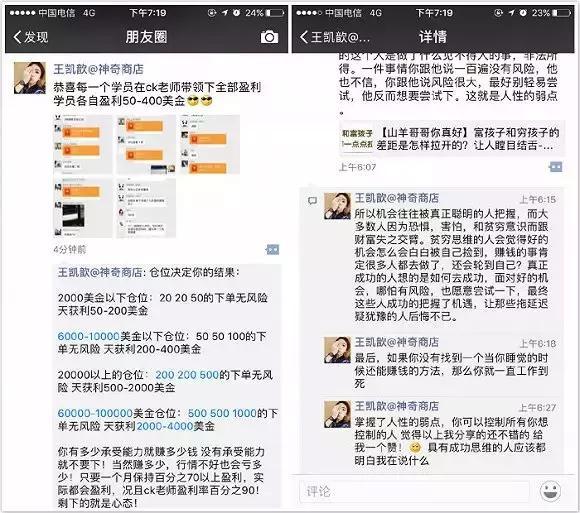Screen dimensions: 580x513
Task: Tap the 60000-100000 highlighted number
Action: [95, 413]
